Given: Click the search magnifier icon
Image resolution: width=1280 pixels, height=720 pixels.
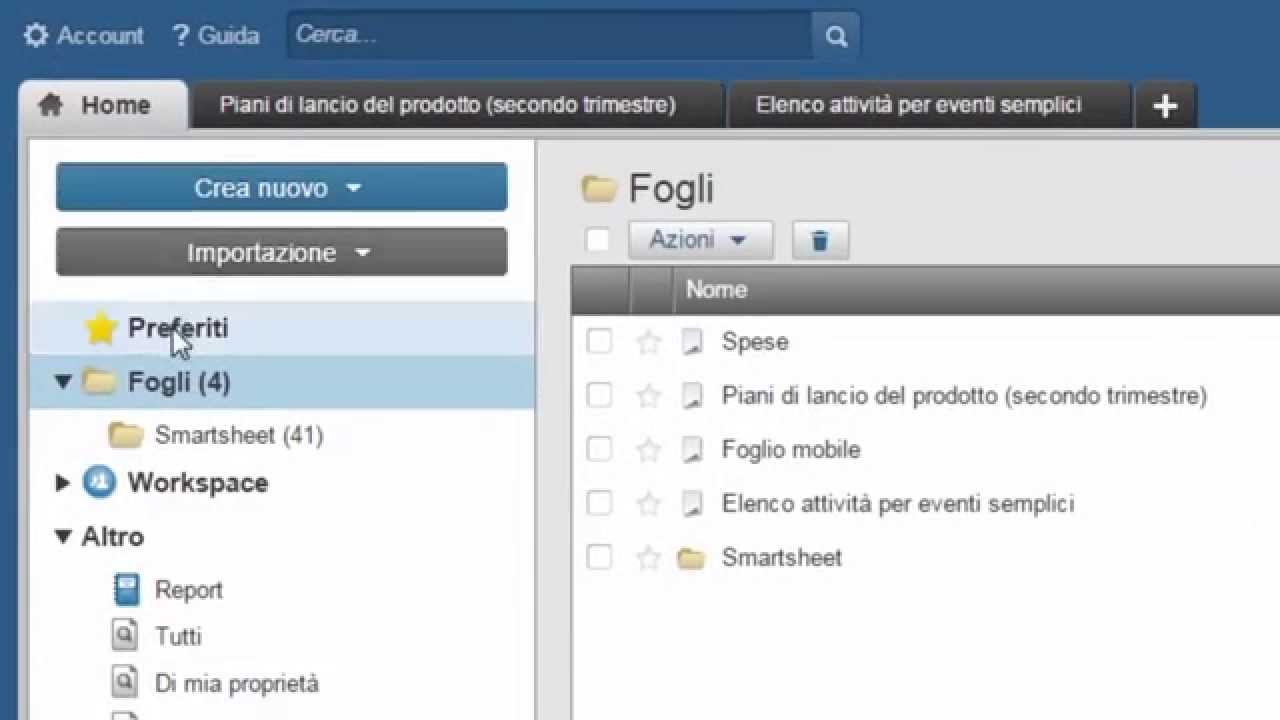Looking at the screenshot, I should point(836,37).
